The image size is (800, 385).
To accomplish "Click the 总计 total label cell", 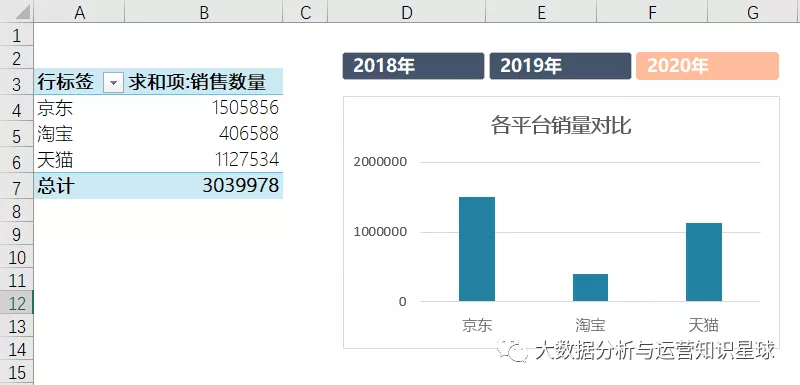I will [x=79, y=186].
